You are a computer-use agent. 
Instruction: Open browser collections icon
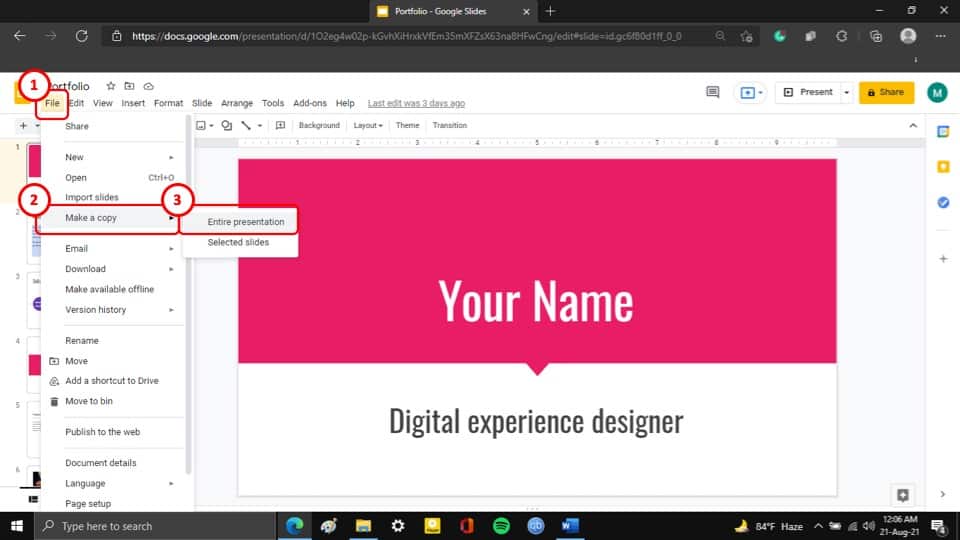[x=876, y=36]
